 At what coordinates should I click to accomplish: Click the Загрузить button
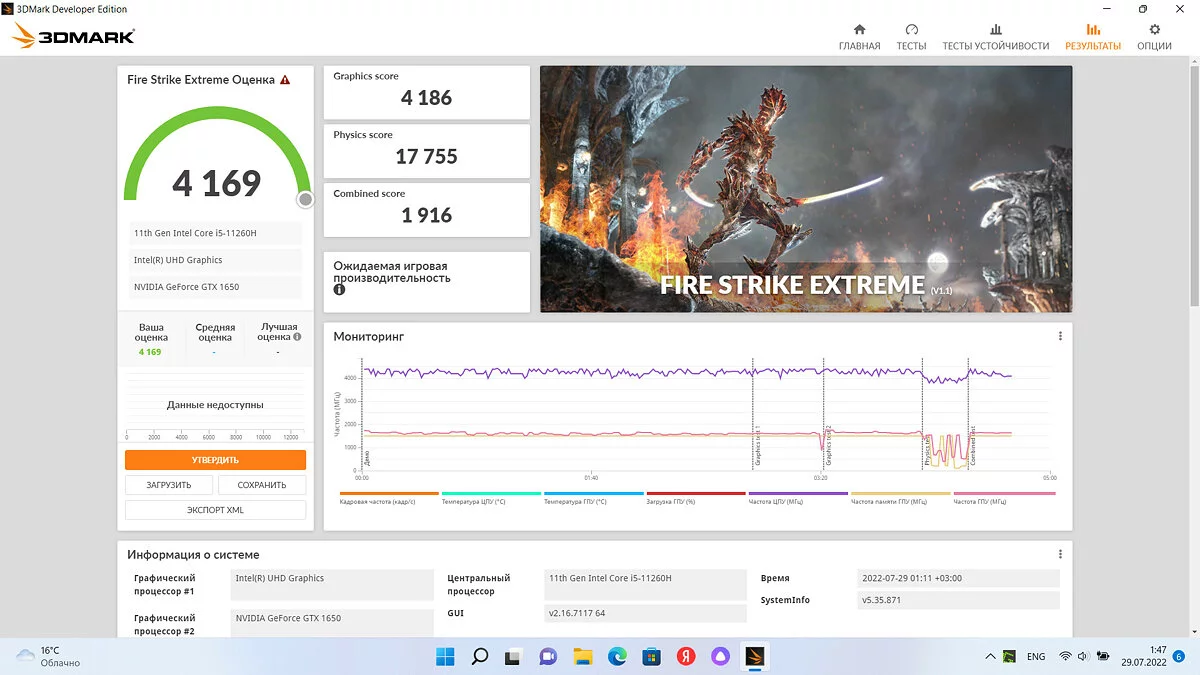coord(168,485)
